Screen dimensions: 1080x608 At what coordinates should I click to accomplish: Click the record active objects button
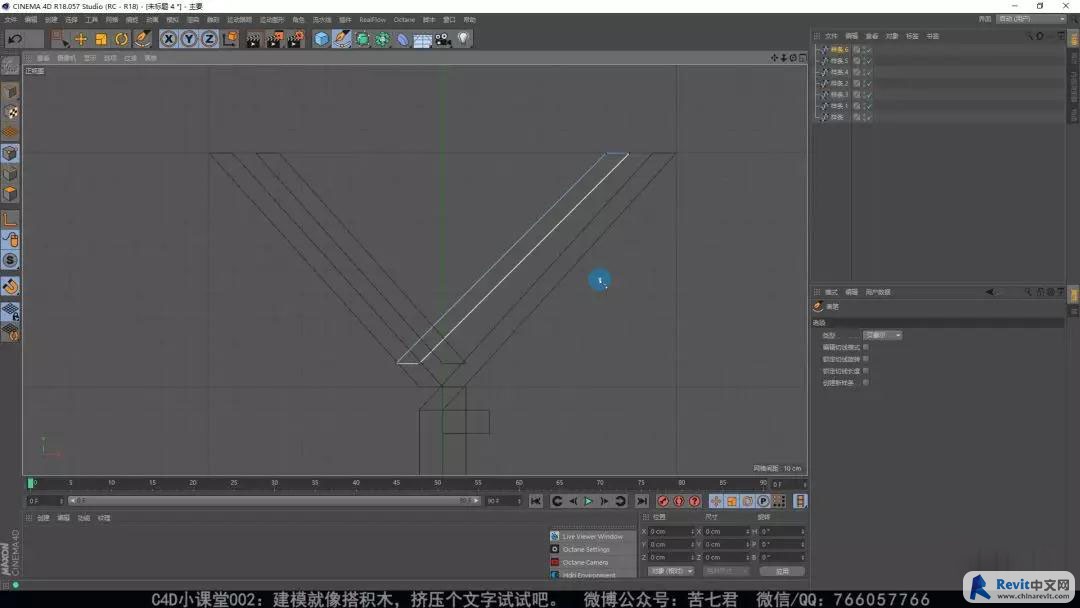coord(663,501)
